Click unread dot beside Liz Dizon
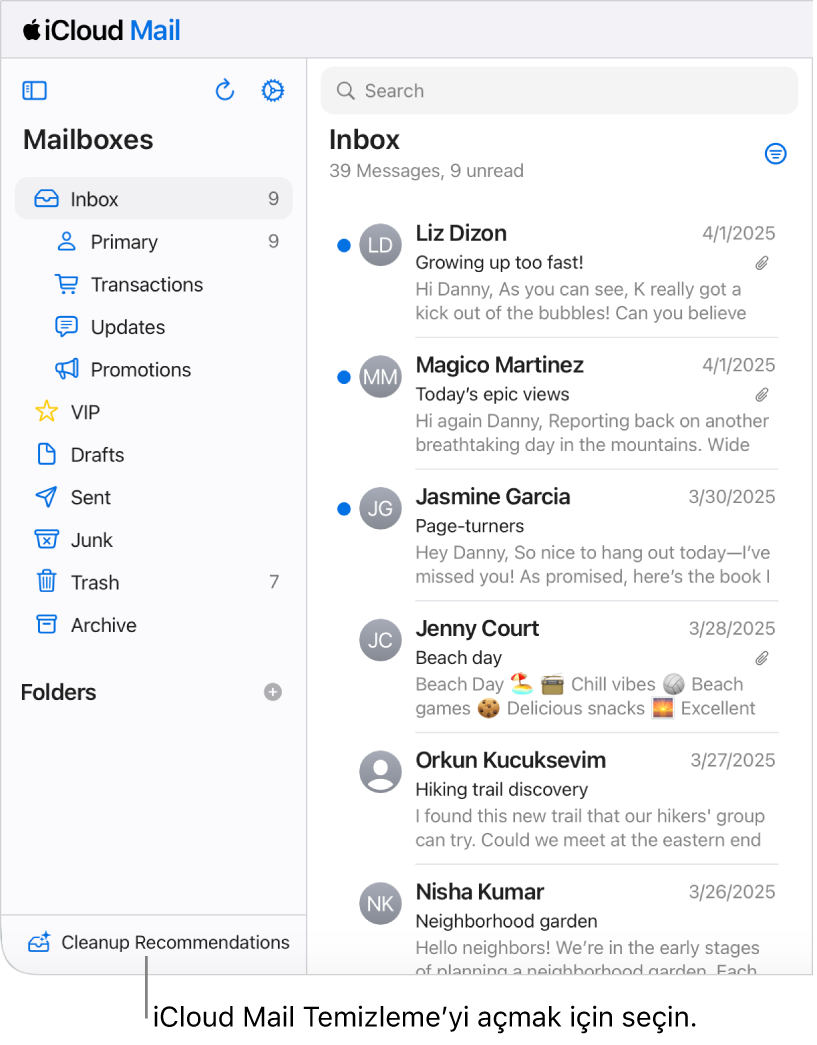 [344, 246]
